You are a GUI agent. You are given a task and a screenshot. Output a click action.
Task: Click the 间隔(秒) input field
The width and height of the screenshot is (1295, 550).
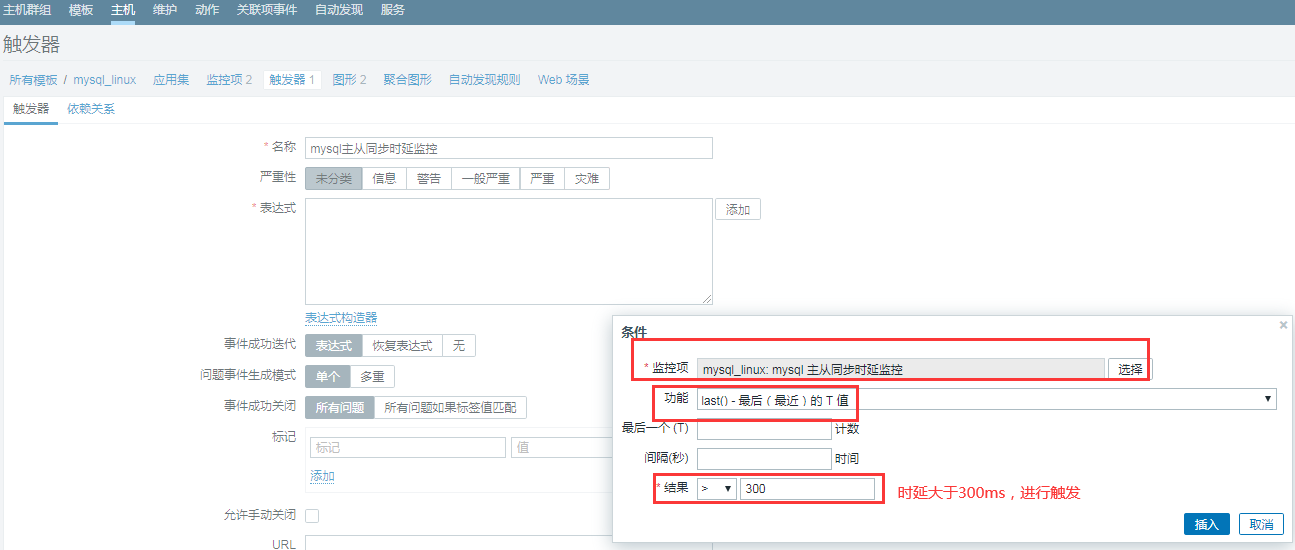tap(764, 459)
